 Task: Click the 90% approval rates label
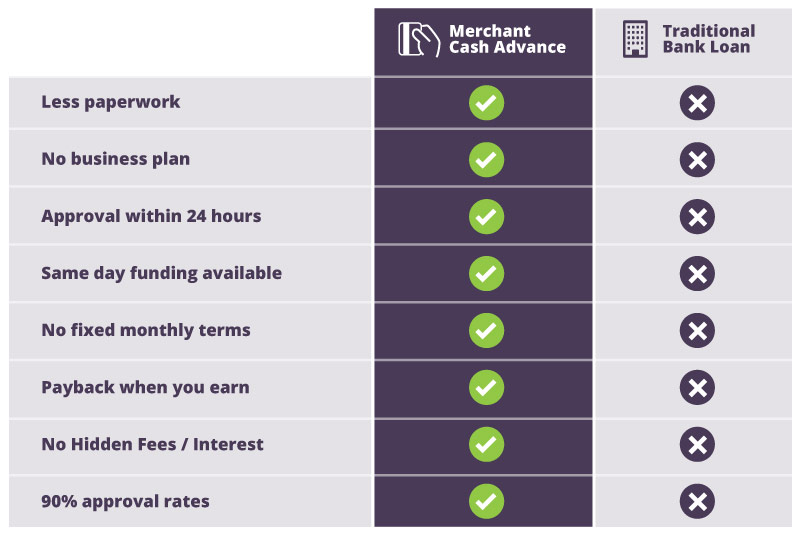[125, 501]
